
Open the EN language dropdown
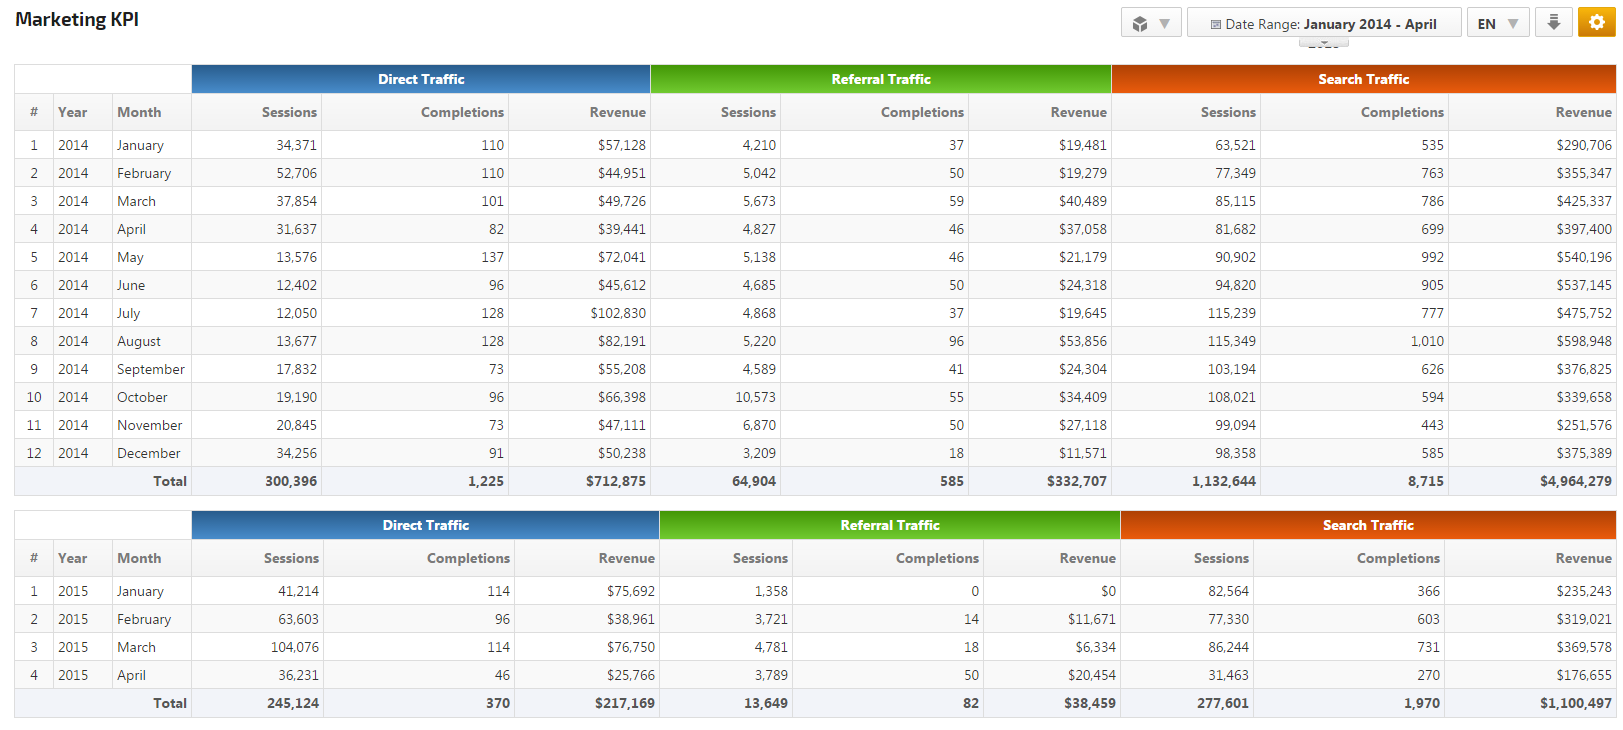[x=1497, y=24]
